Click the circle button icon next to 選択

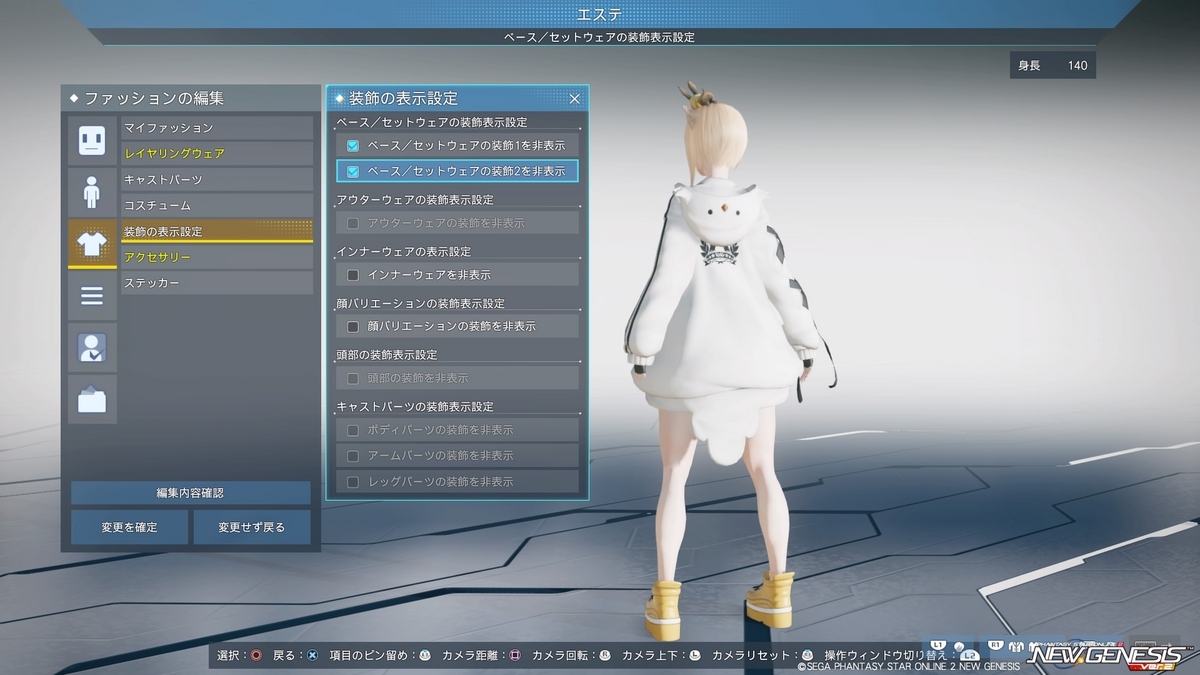[x=257, y=655]
